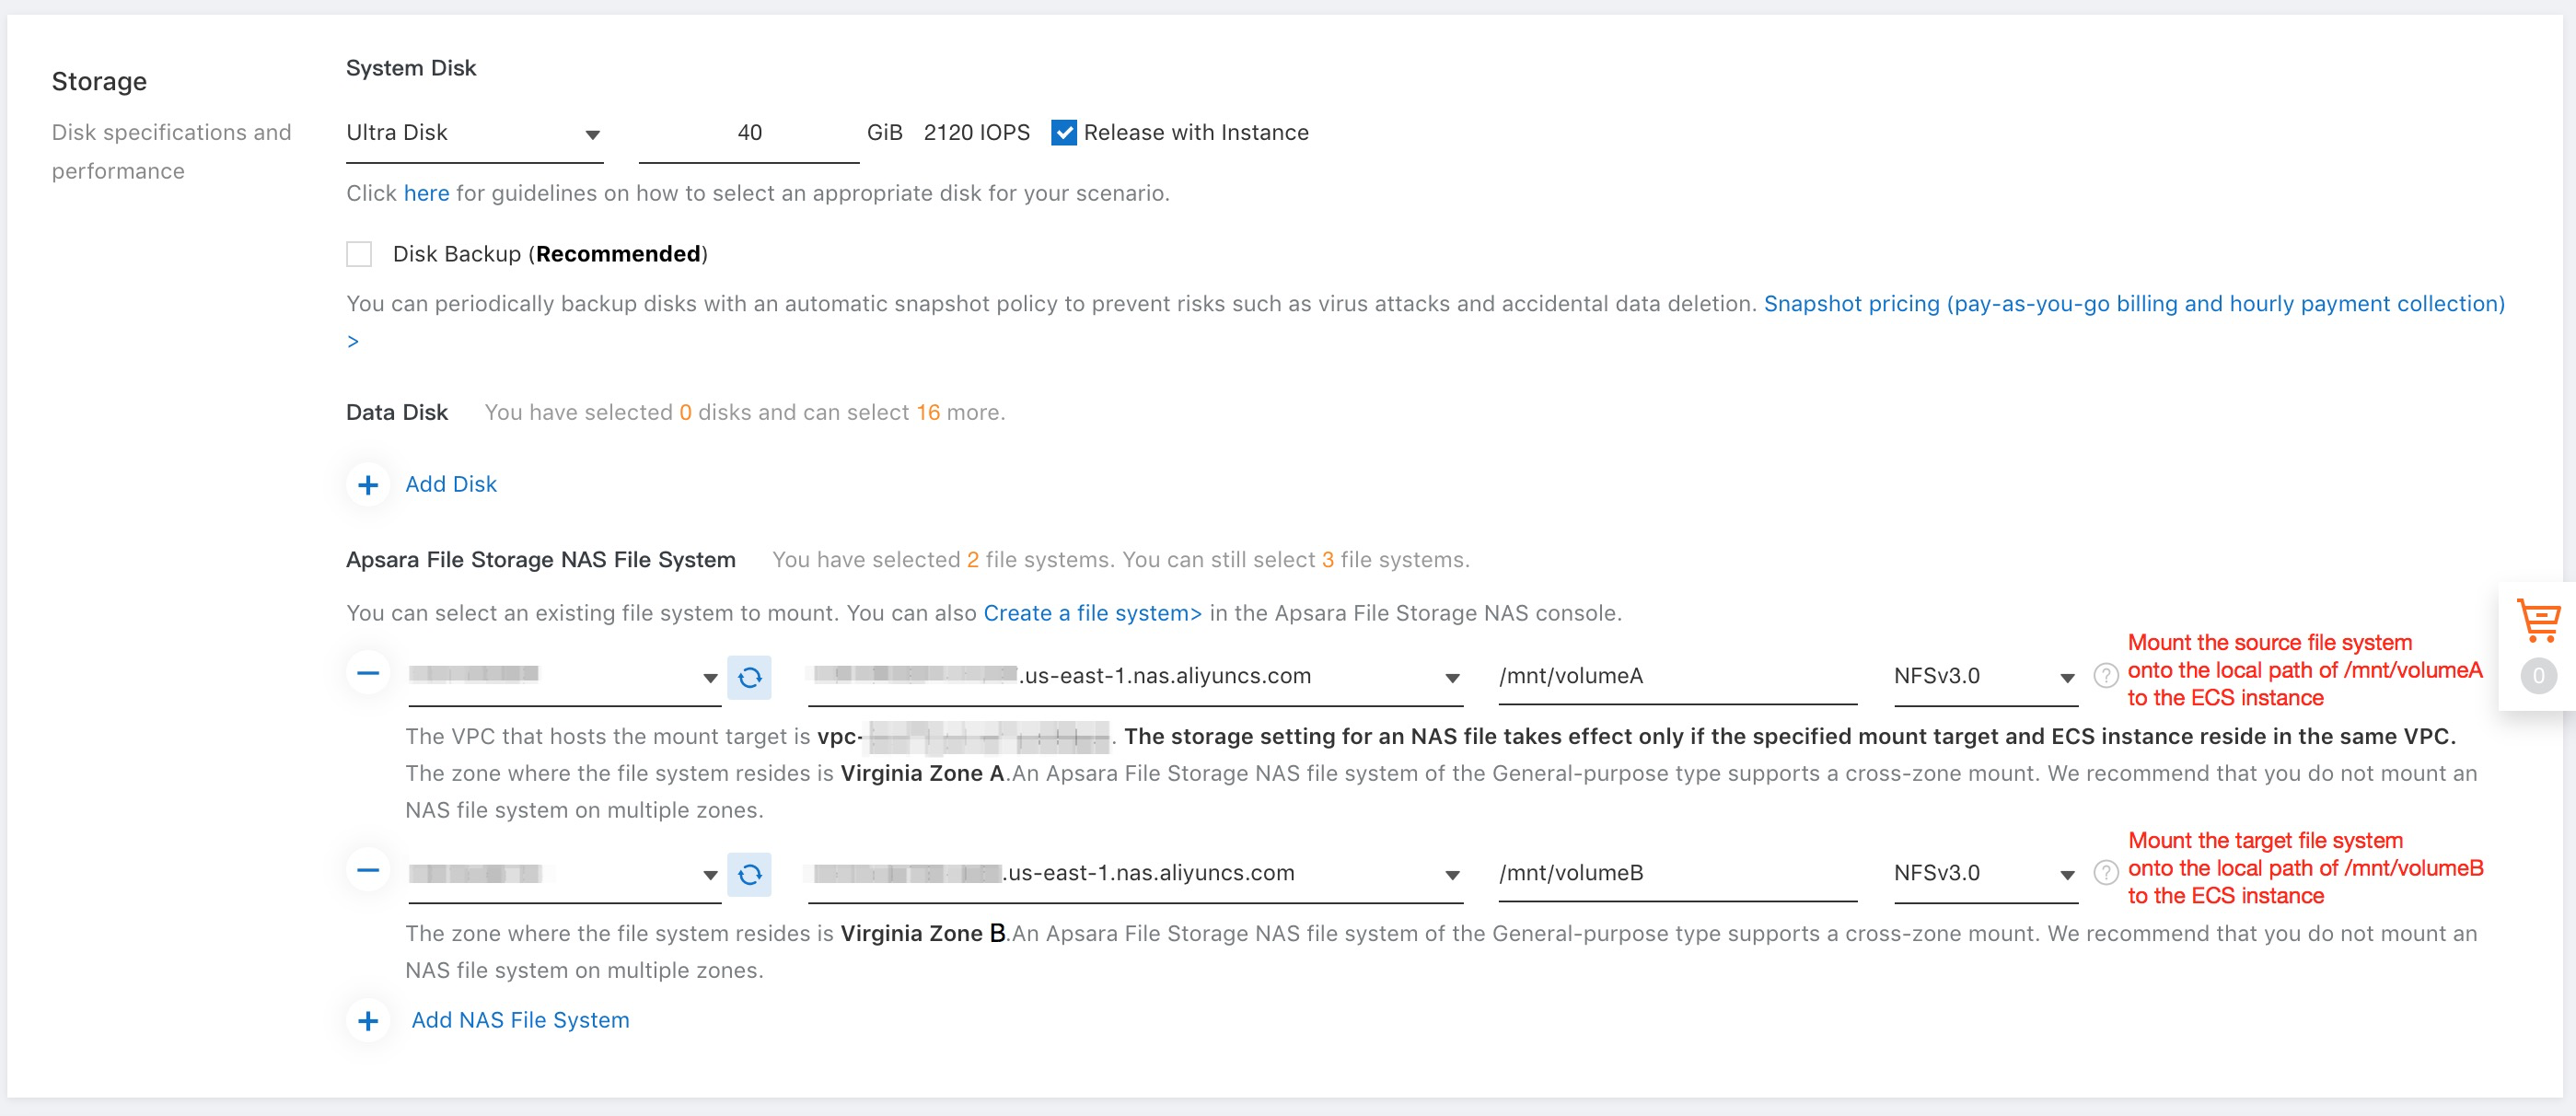Click the Add Disk link

coord(451,484)
